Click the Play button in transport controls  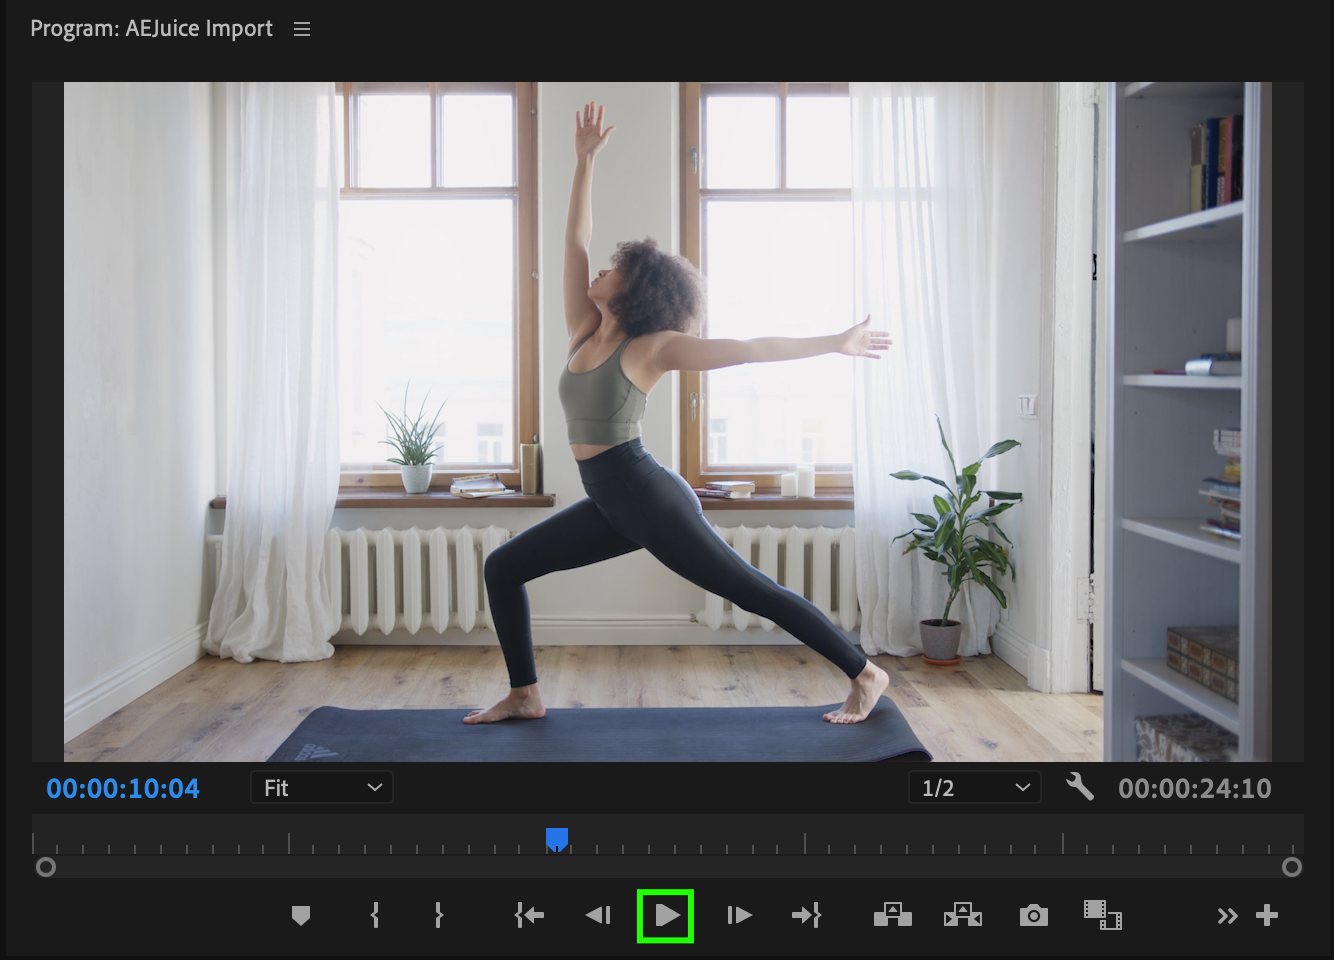666,915
